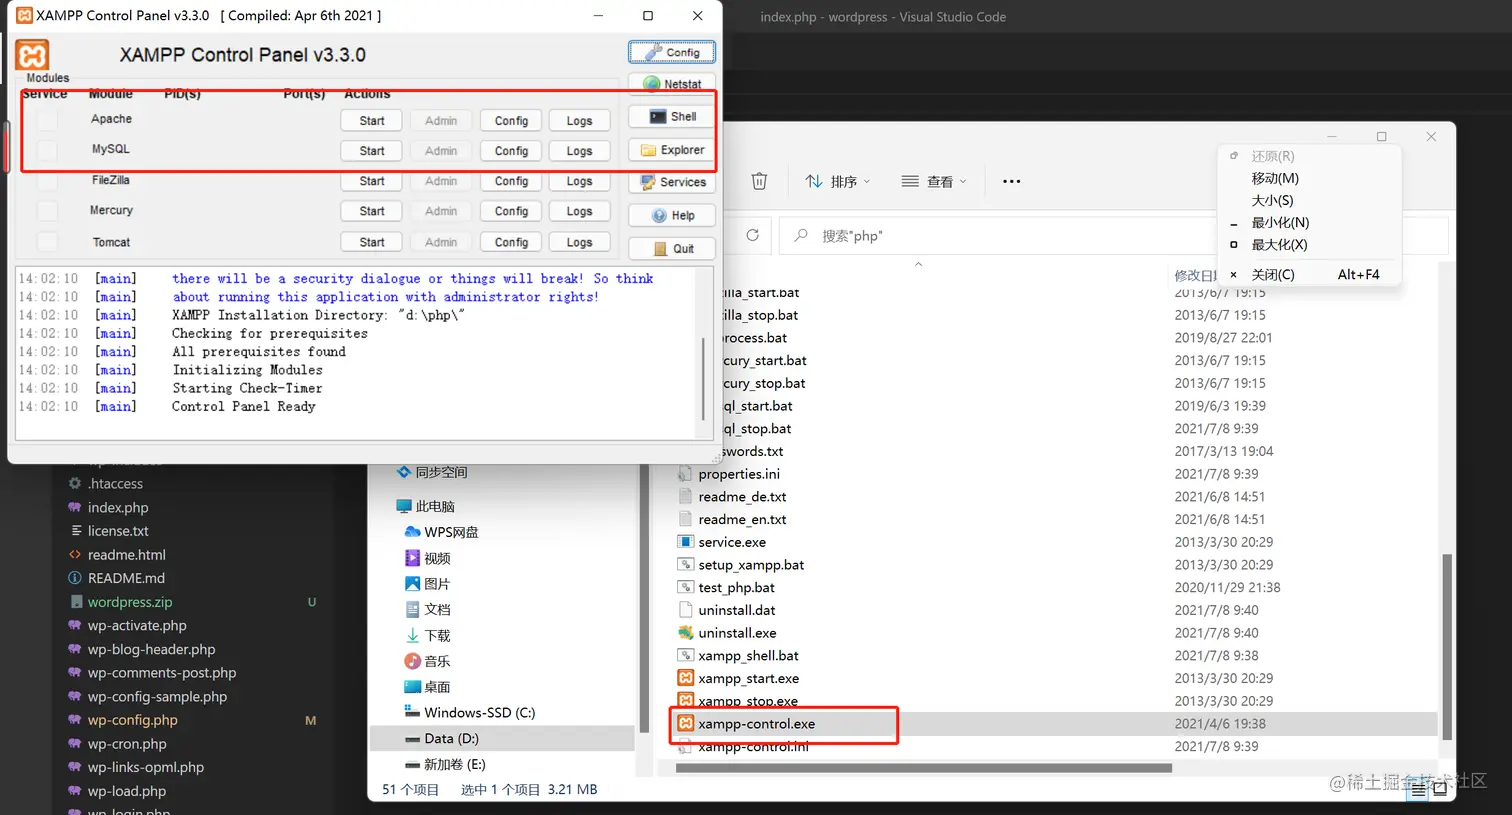The height and width of the screenshot is (815, 1512).
Task: Open Services from XAMPP side buttons
Action: coord(671,182)
